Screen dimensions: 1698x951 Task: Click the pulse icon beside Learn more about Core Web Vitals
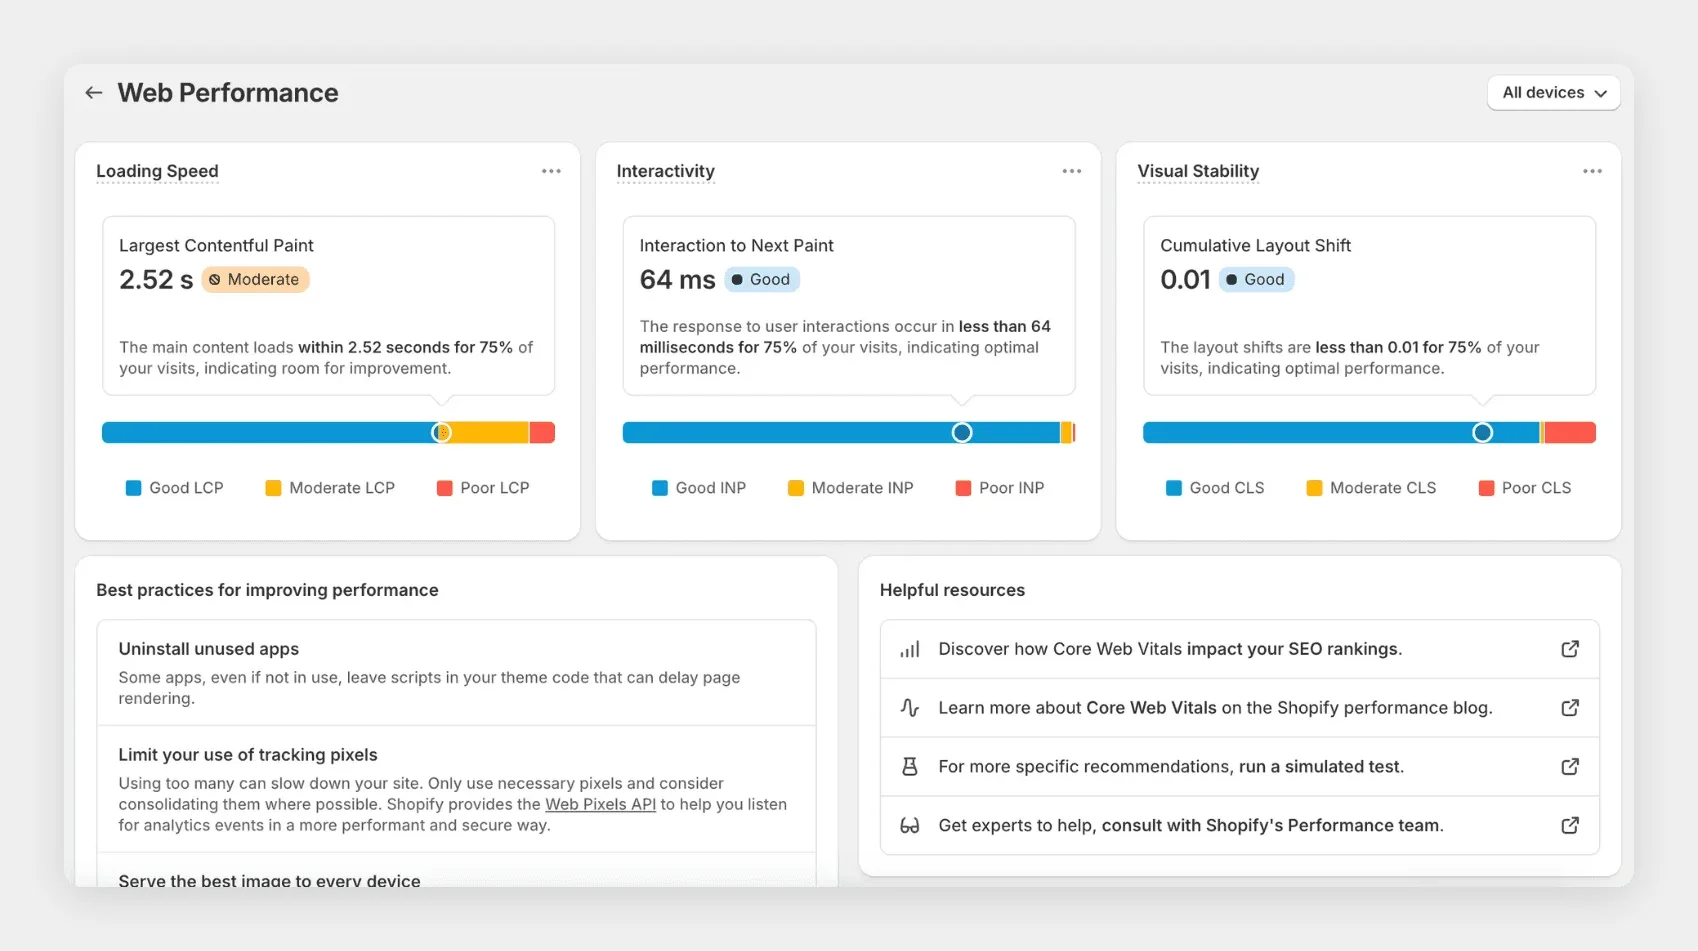pyautogui.click(x=910, y=708)
